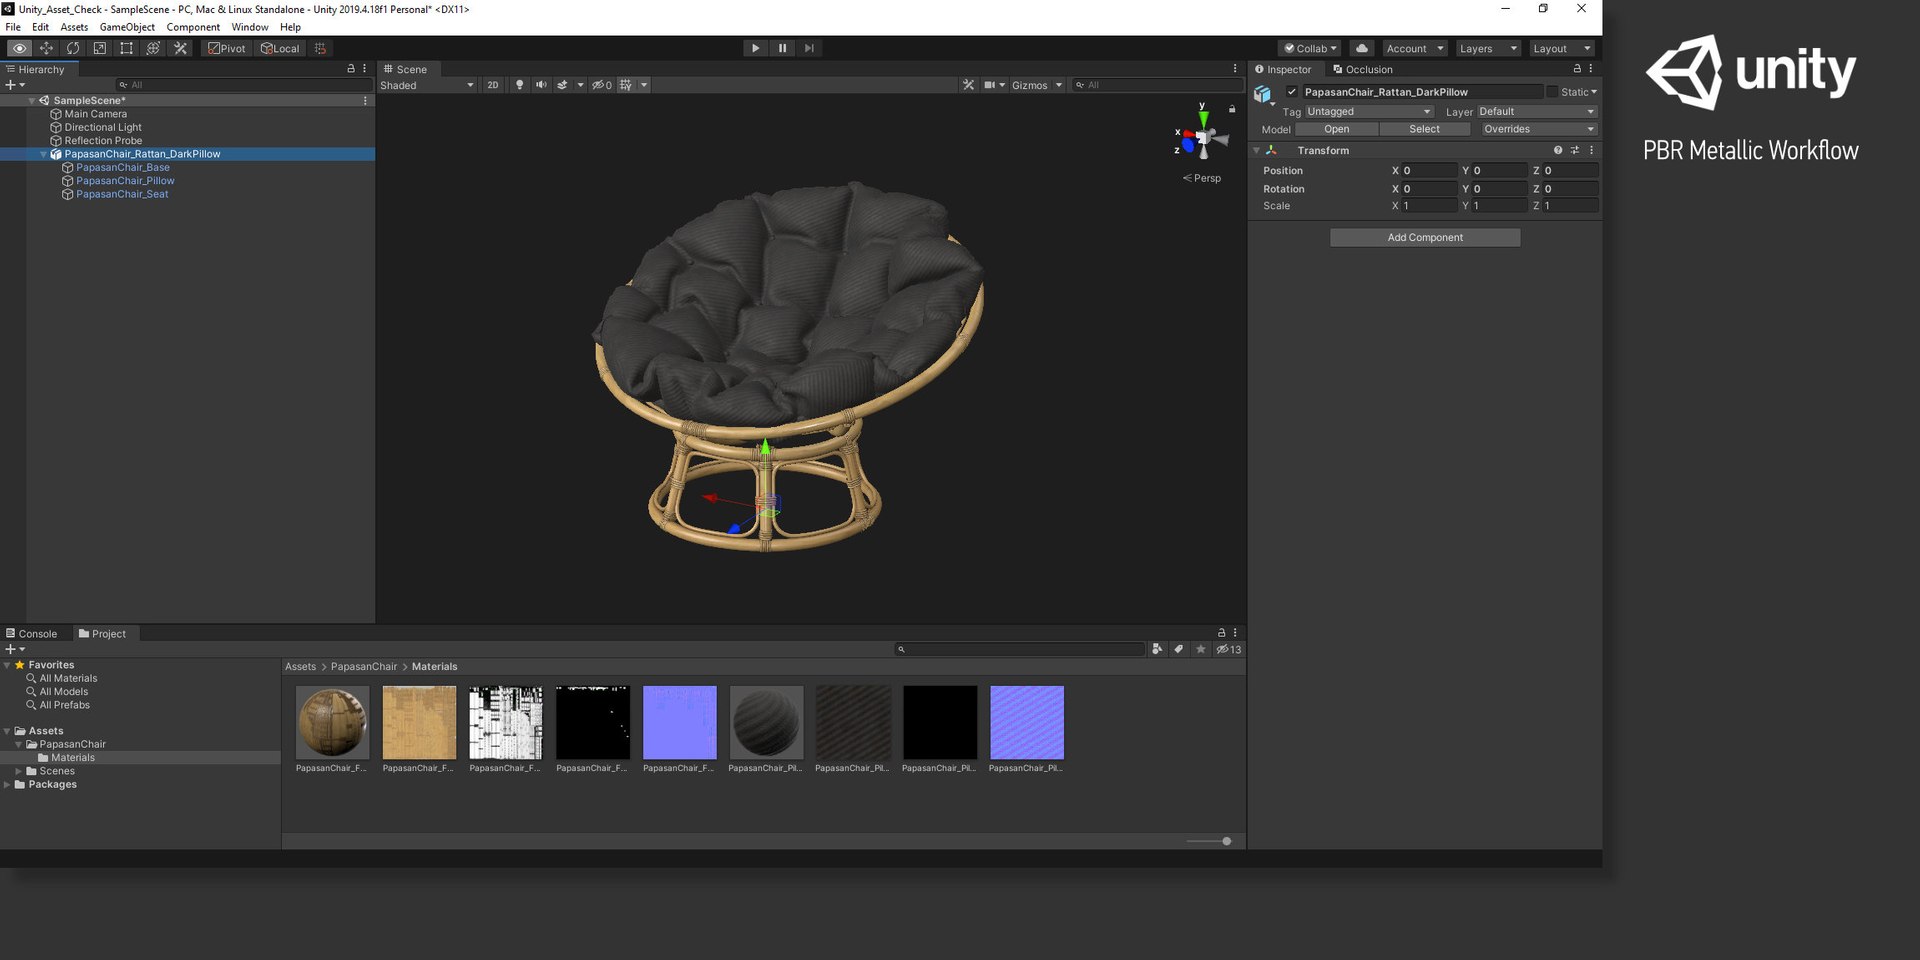Collapse PapasanChair_Rattan_DarkPillow in Hierarchy
The height and width of the screenshot is (960, 1920).
click(43, 154)
